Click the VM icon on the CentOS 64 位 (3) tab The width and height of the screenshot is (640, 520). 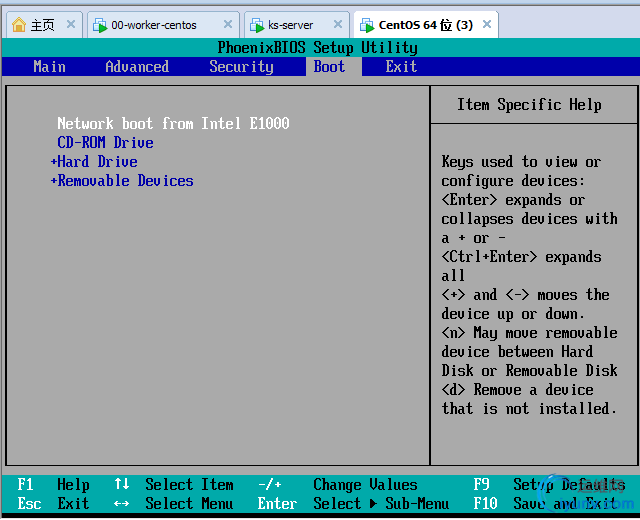[367, 25]
